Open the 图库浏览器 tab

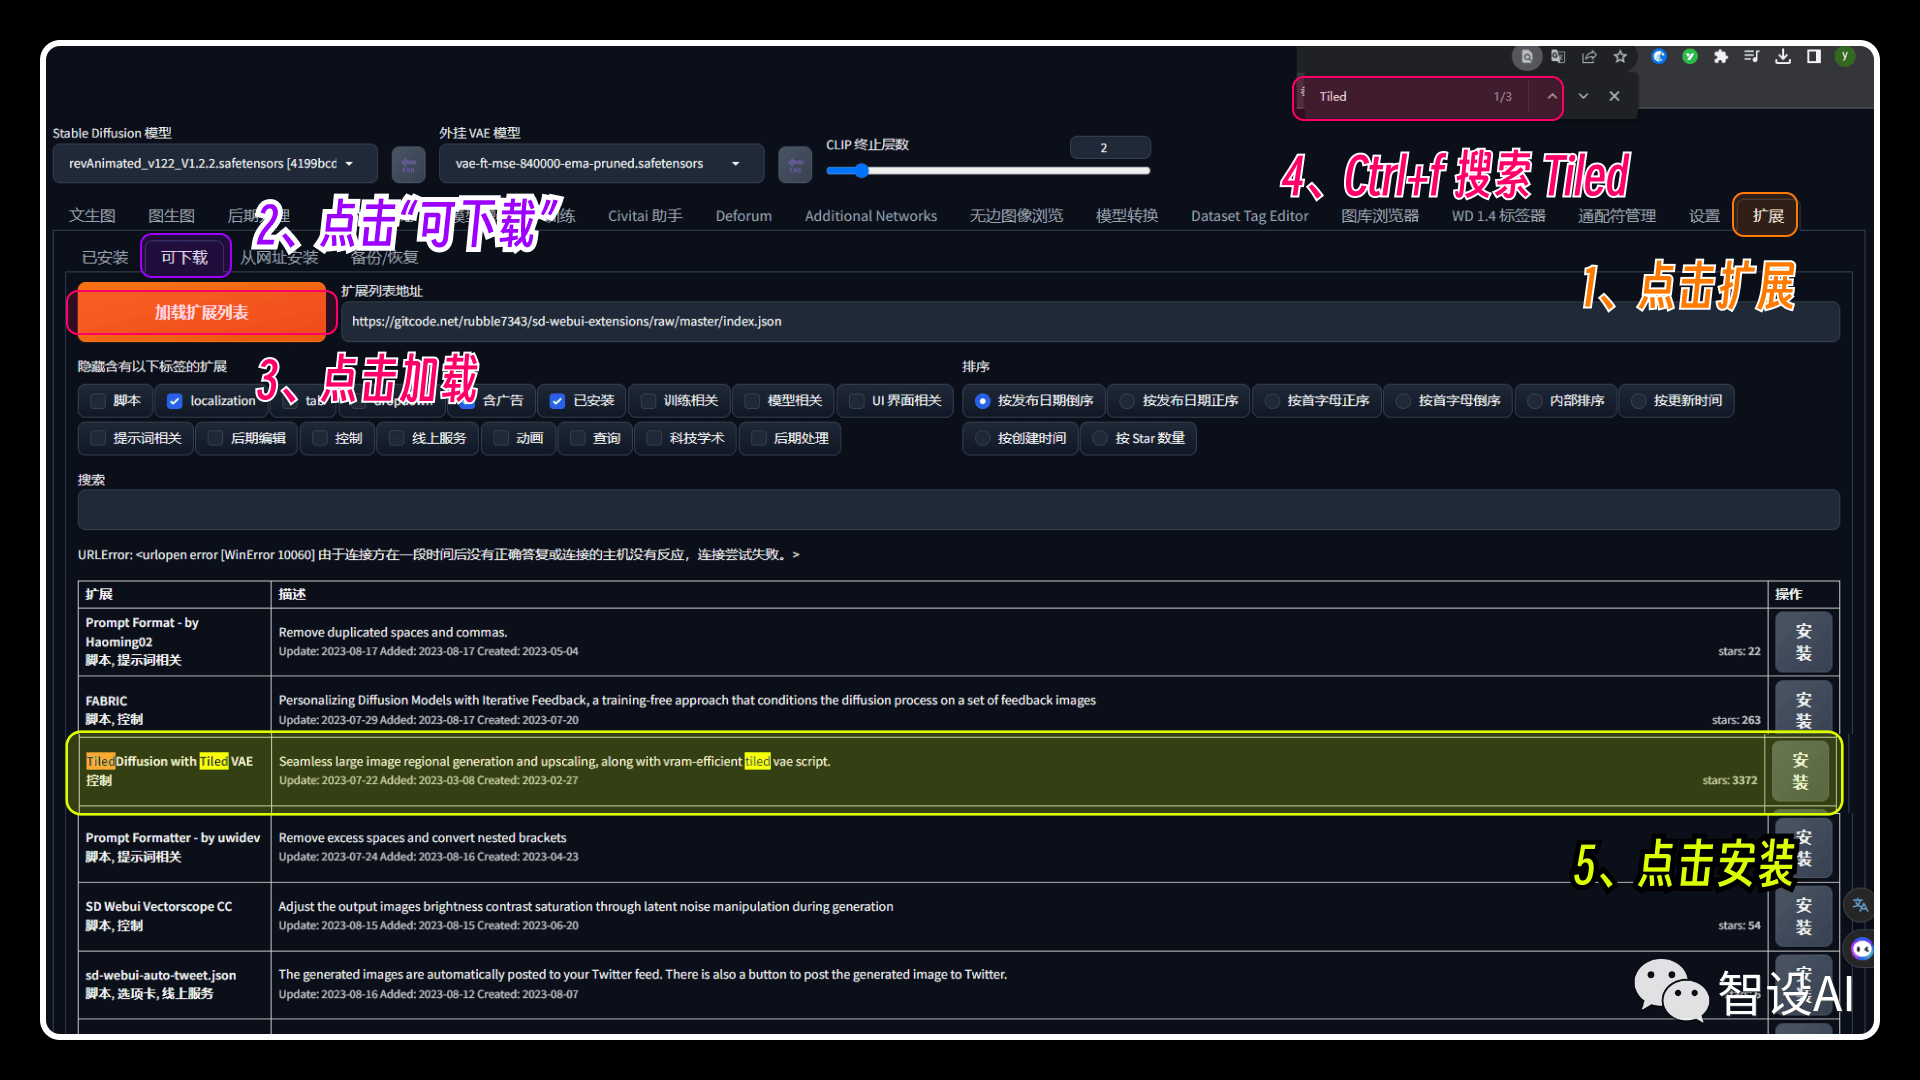[x=1380, y=216]
